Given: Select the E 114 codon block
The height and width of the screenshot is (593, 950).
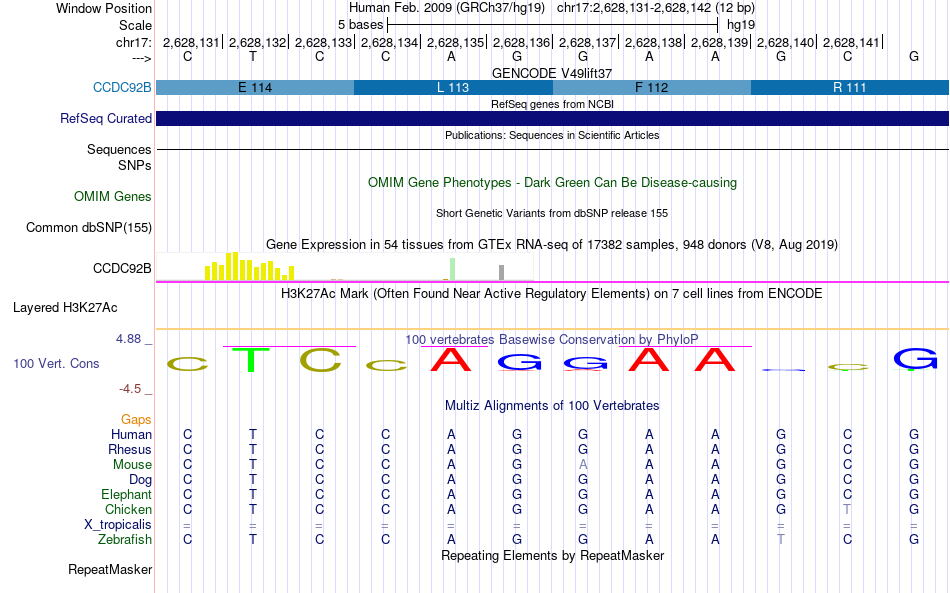Looking at the screenshot, I should pyautogui.click(x=255, y=87).
